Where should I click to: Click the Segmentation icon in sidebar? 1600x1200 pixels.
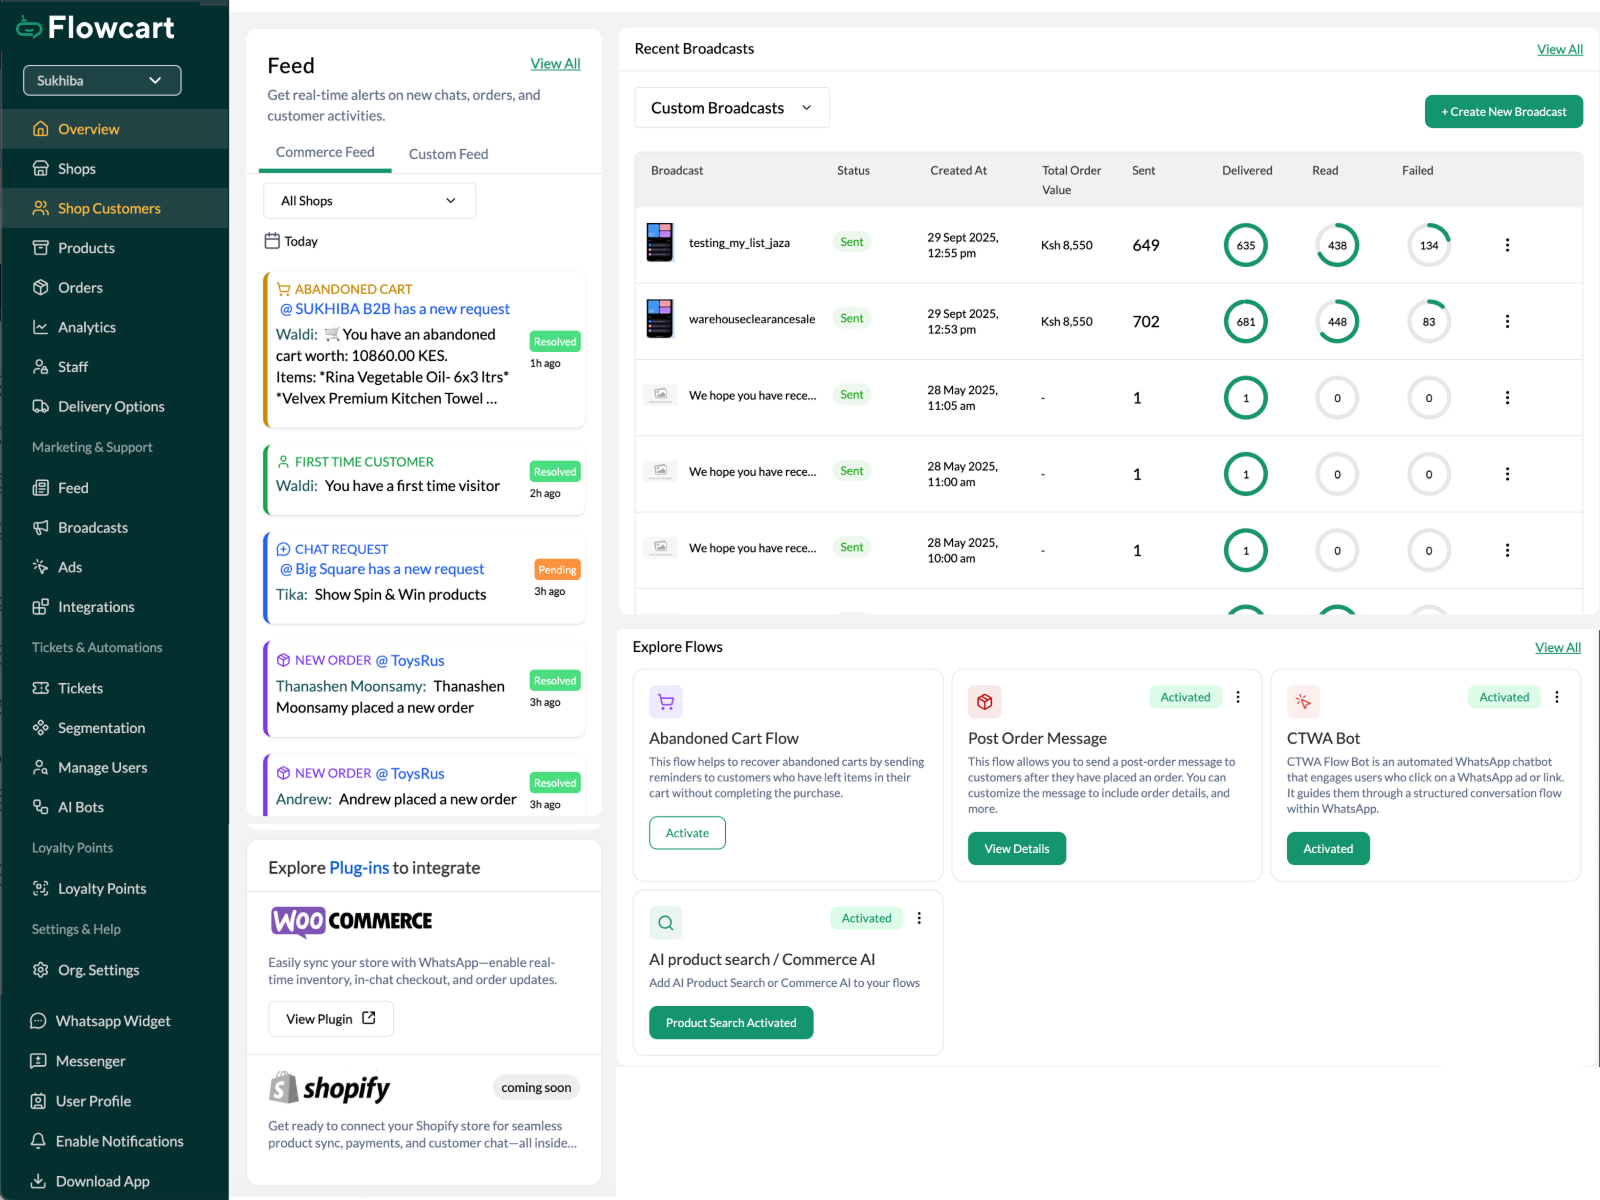40,727
